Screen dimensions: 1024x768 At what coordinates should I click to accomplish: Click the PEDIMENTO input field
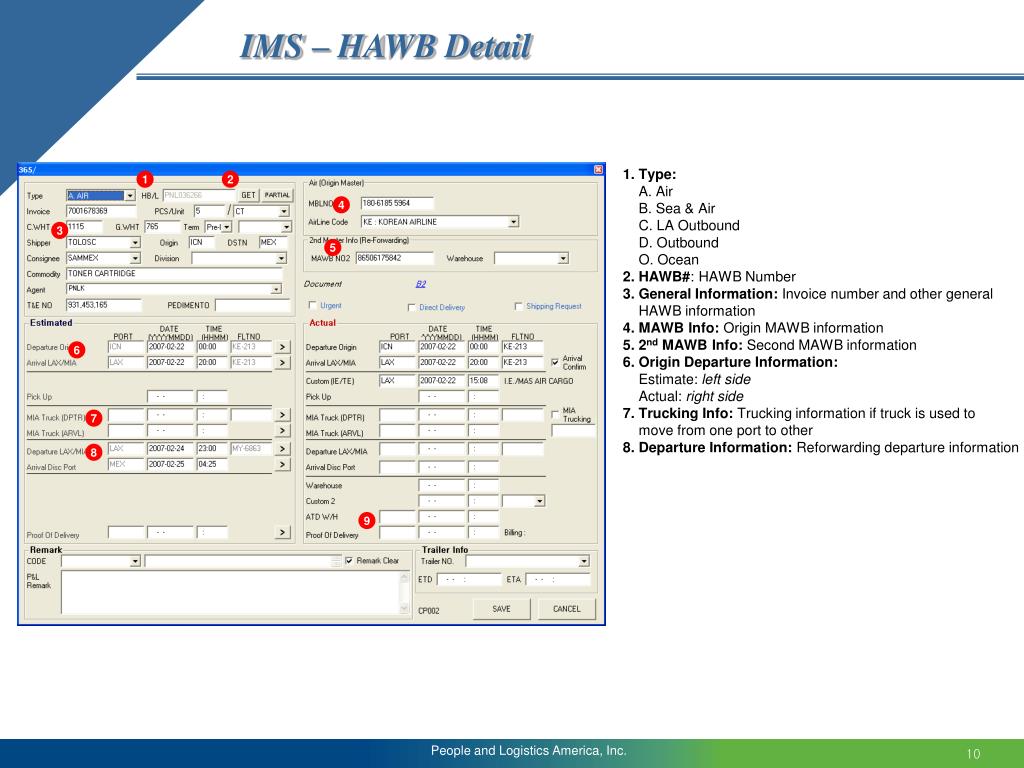click(253, 305)
